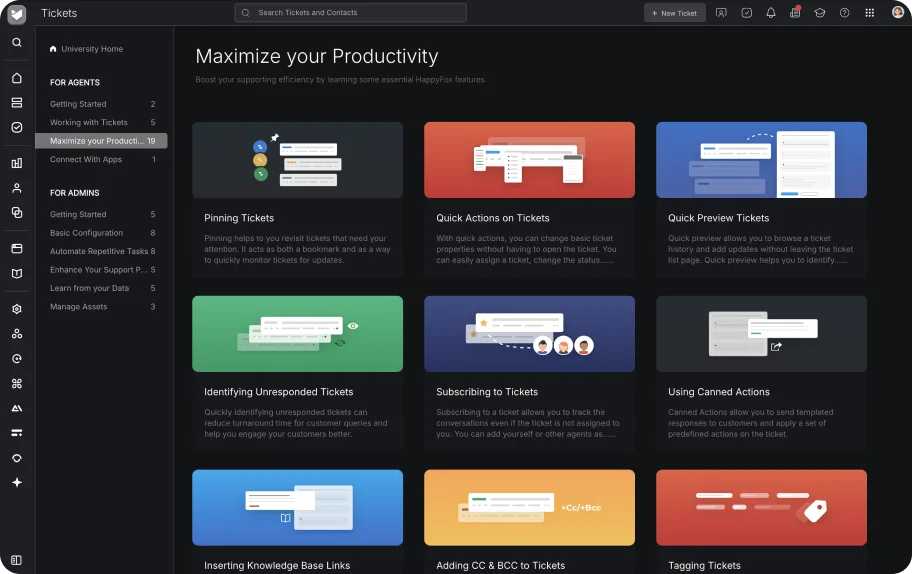Screen dimensions: 912x574
Task: Click the Tagging Tickets title
Action: click(704, 565)
